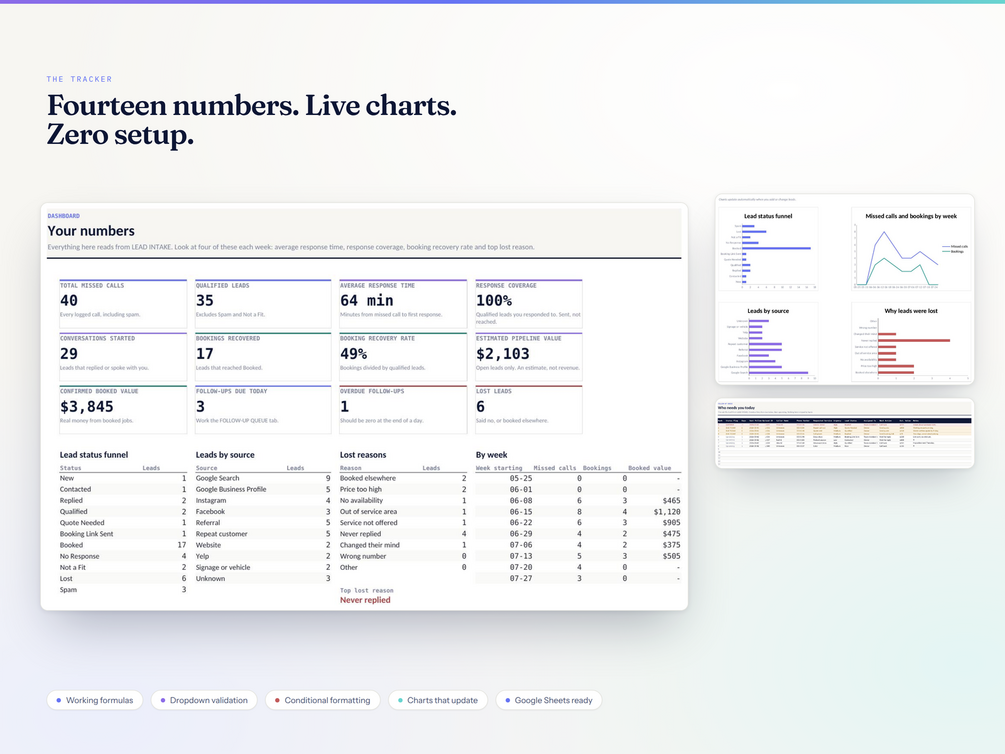The height and width of the screenshot is (754, 1005).
Task: Click the 'Lost reasons' table heading
Action: pyautogui.click(x=363, y=455)
